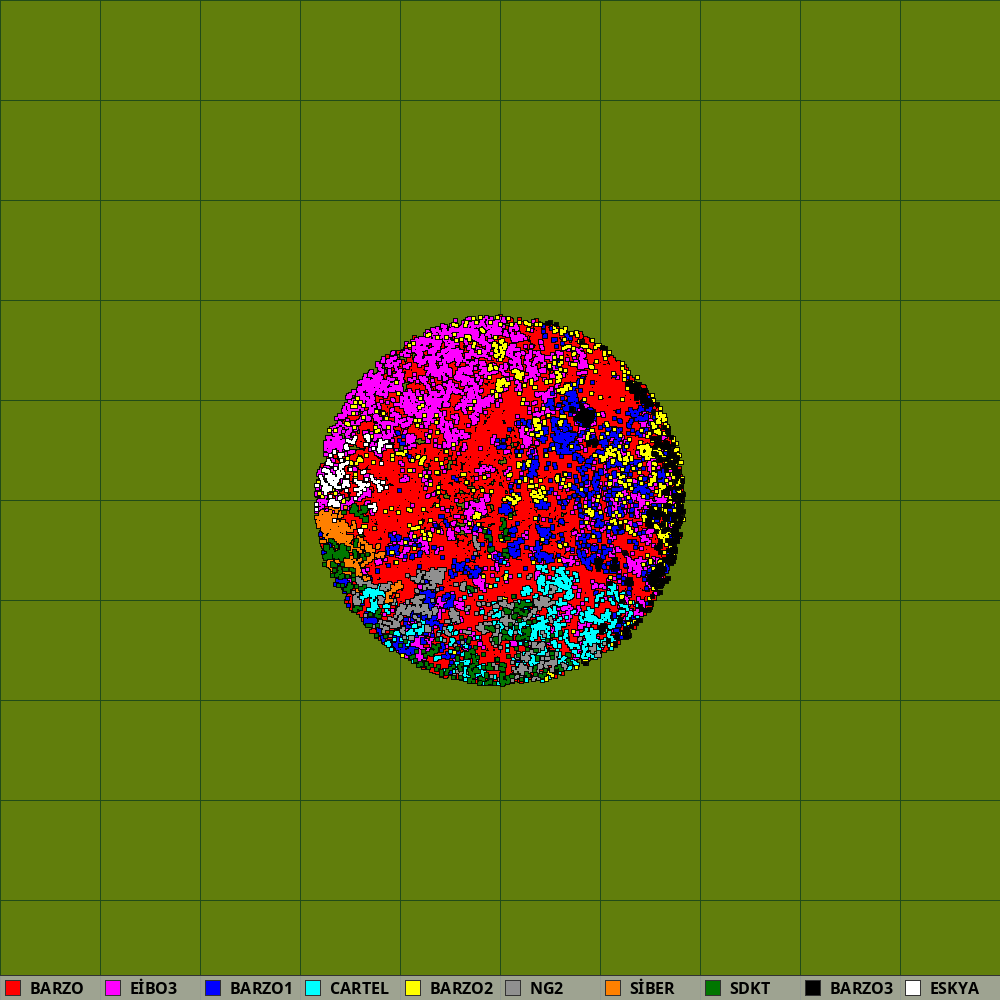
Task: Click the red BARZO color swatch
Action: point(13,988)
